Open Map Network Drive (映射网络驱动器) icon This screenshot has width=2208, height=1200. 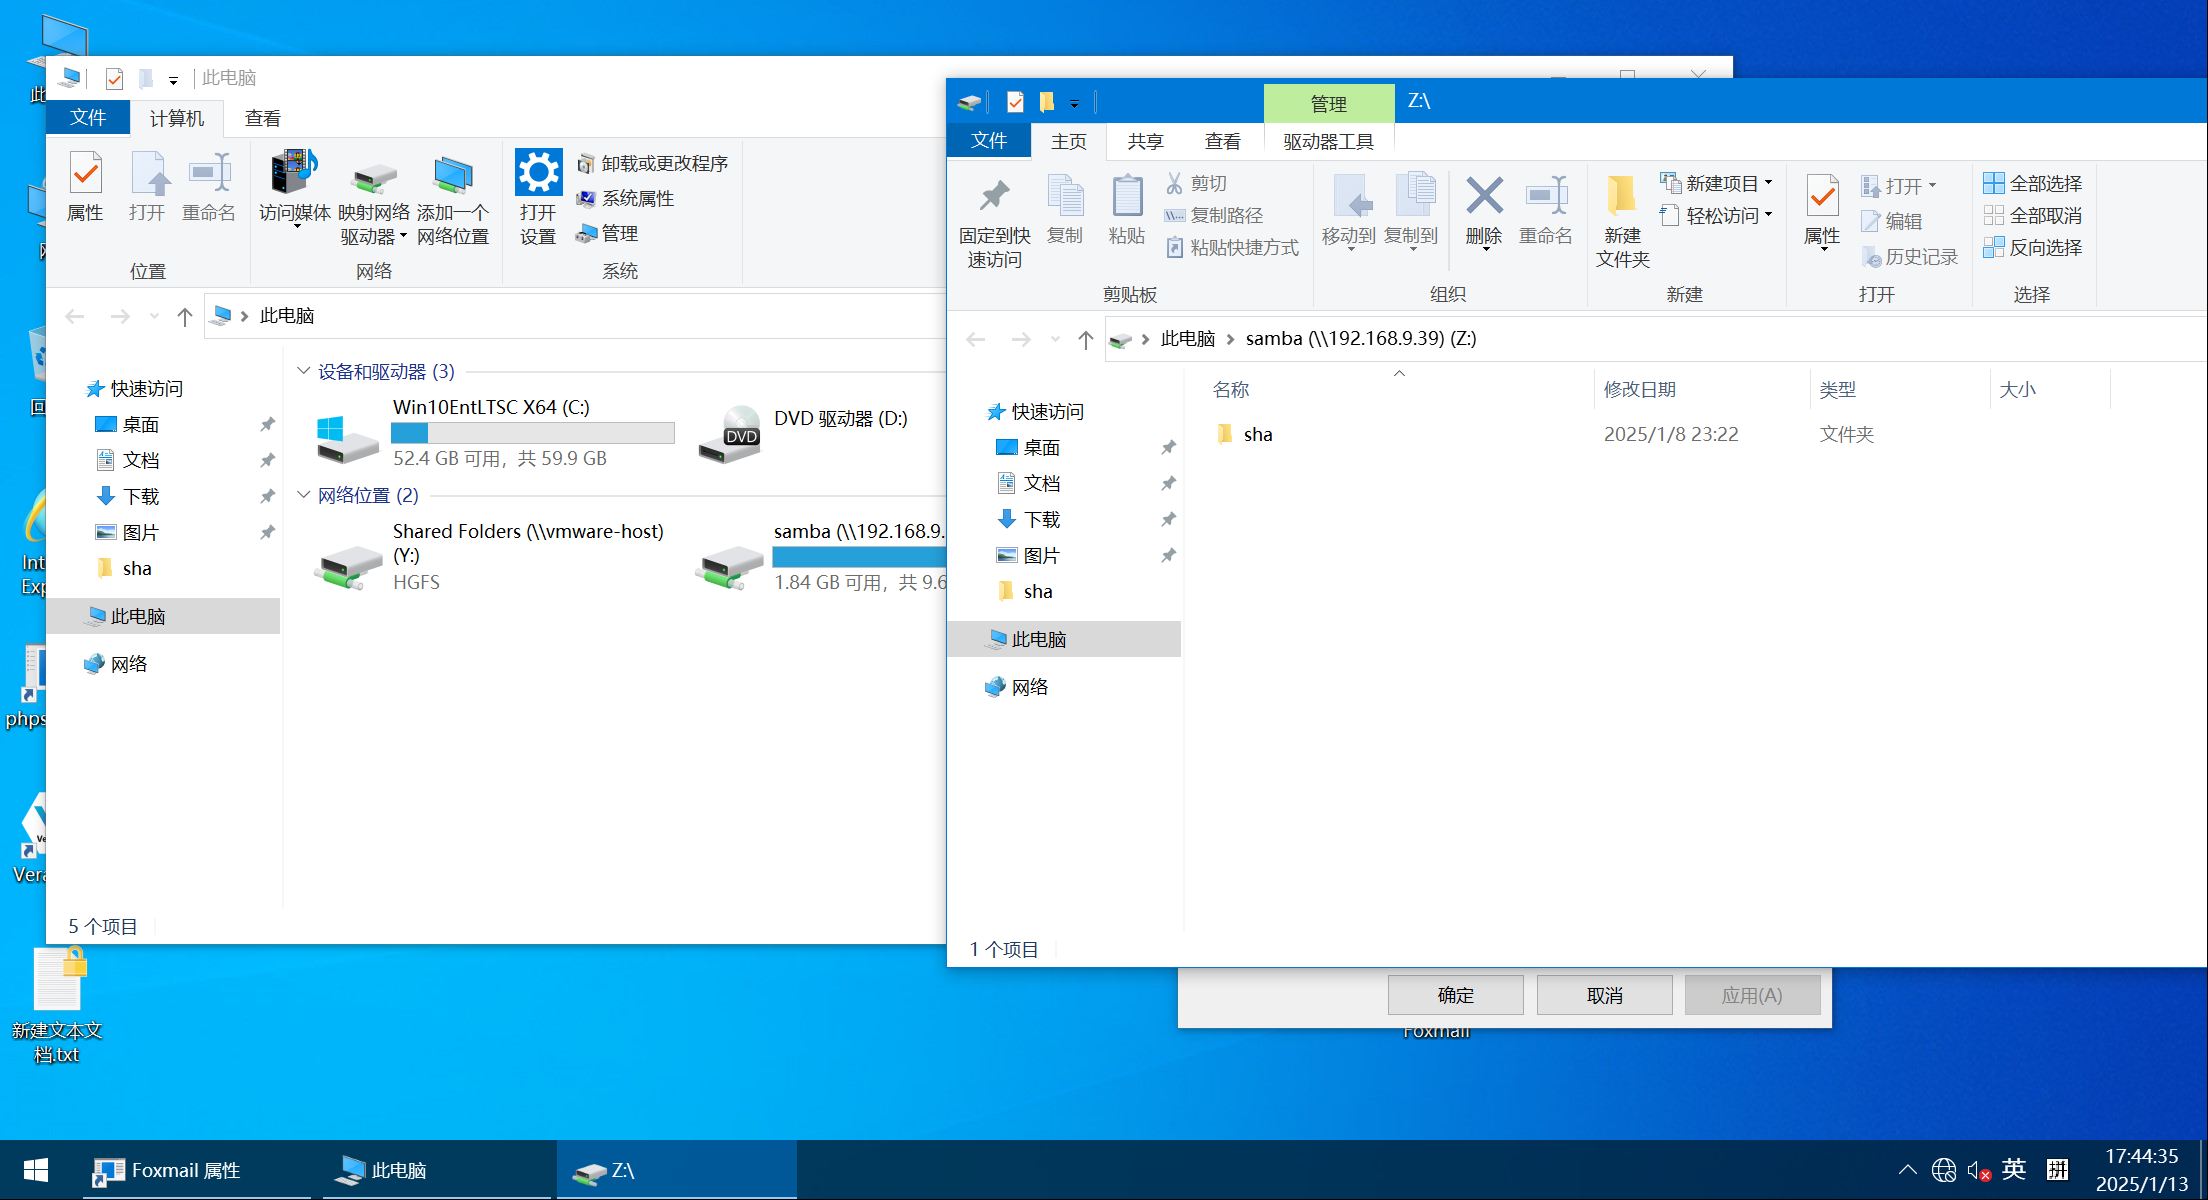click(x=374, y=180)
